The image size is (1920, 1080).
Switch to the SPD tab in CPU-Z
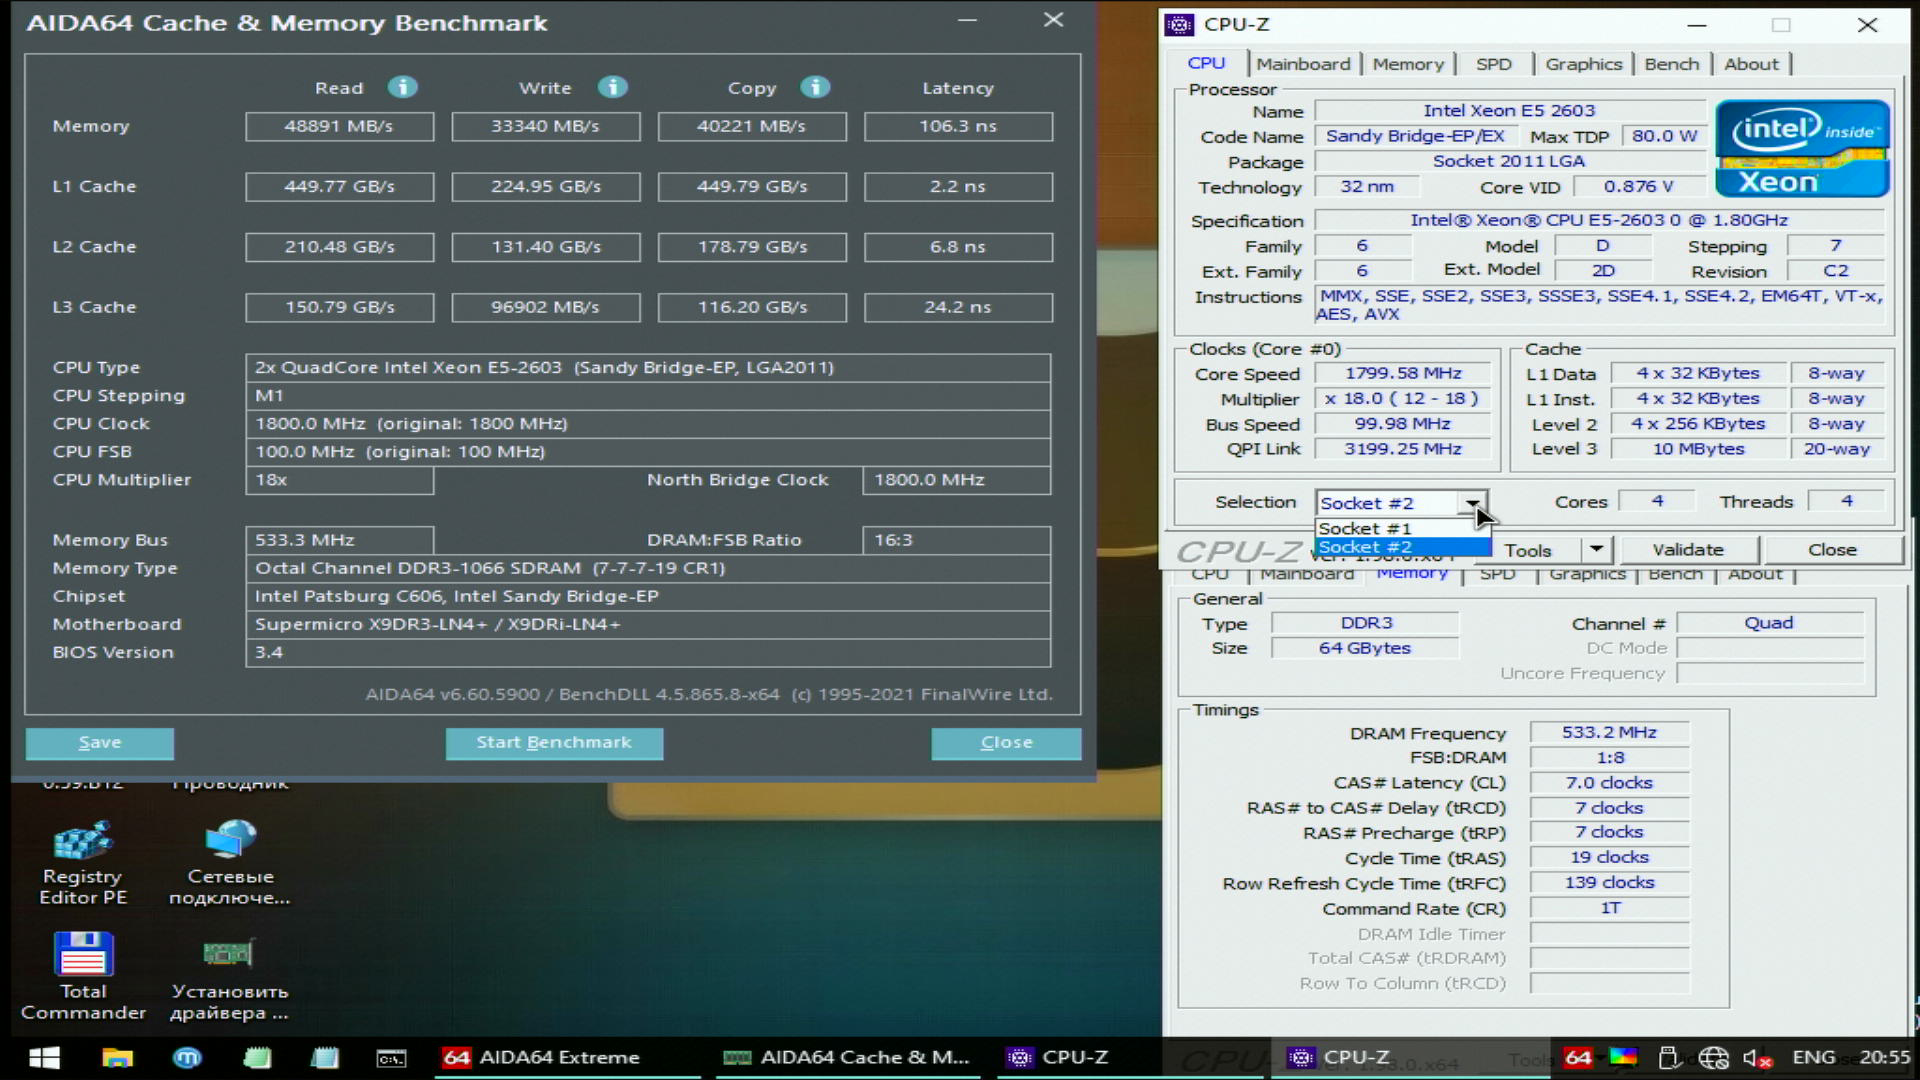click(x=1493, y=64)
